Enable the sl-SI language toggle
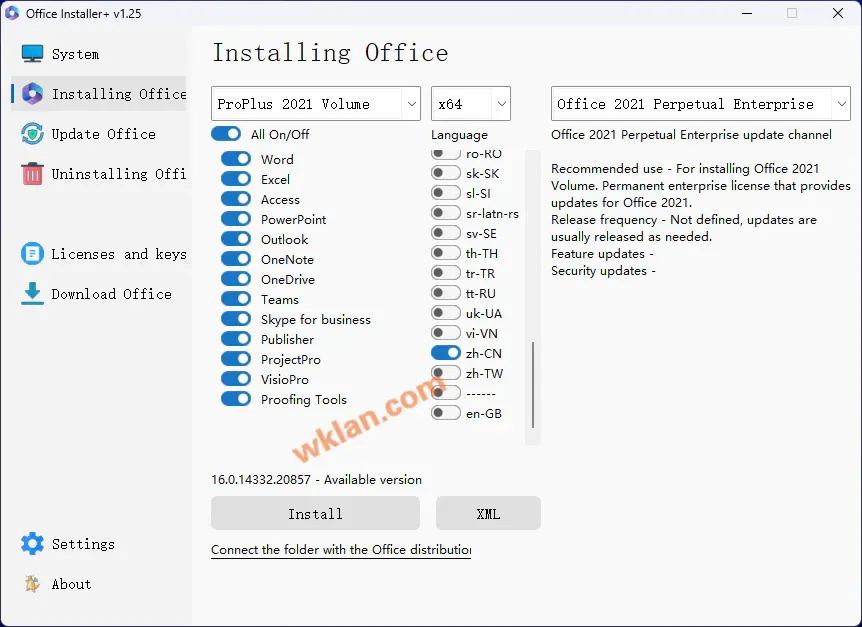Screen dimensions: 862x627 [x=446, y=193]
